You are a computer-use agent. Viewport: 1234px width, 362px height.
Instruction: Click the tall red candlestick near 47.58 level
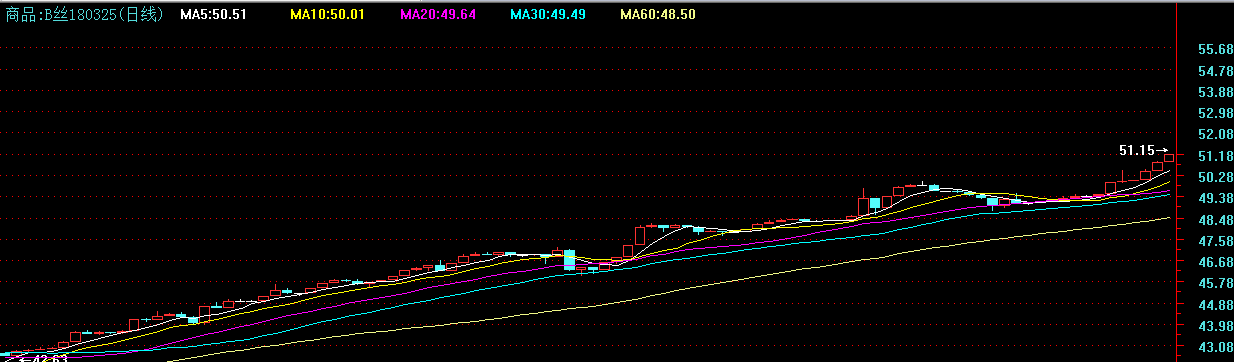640,236
